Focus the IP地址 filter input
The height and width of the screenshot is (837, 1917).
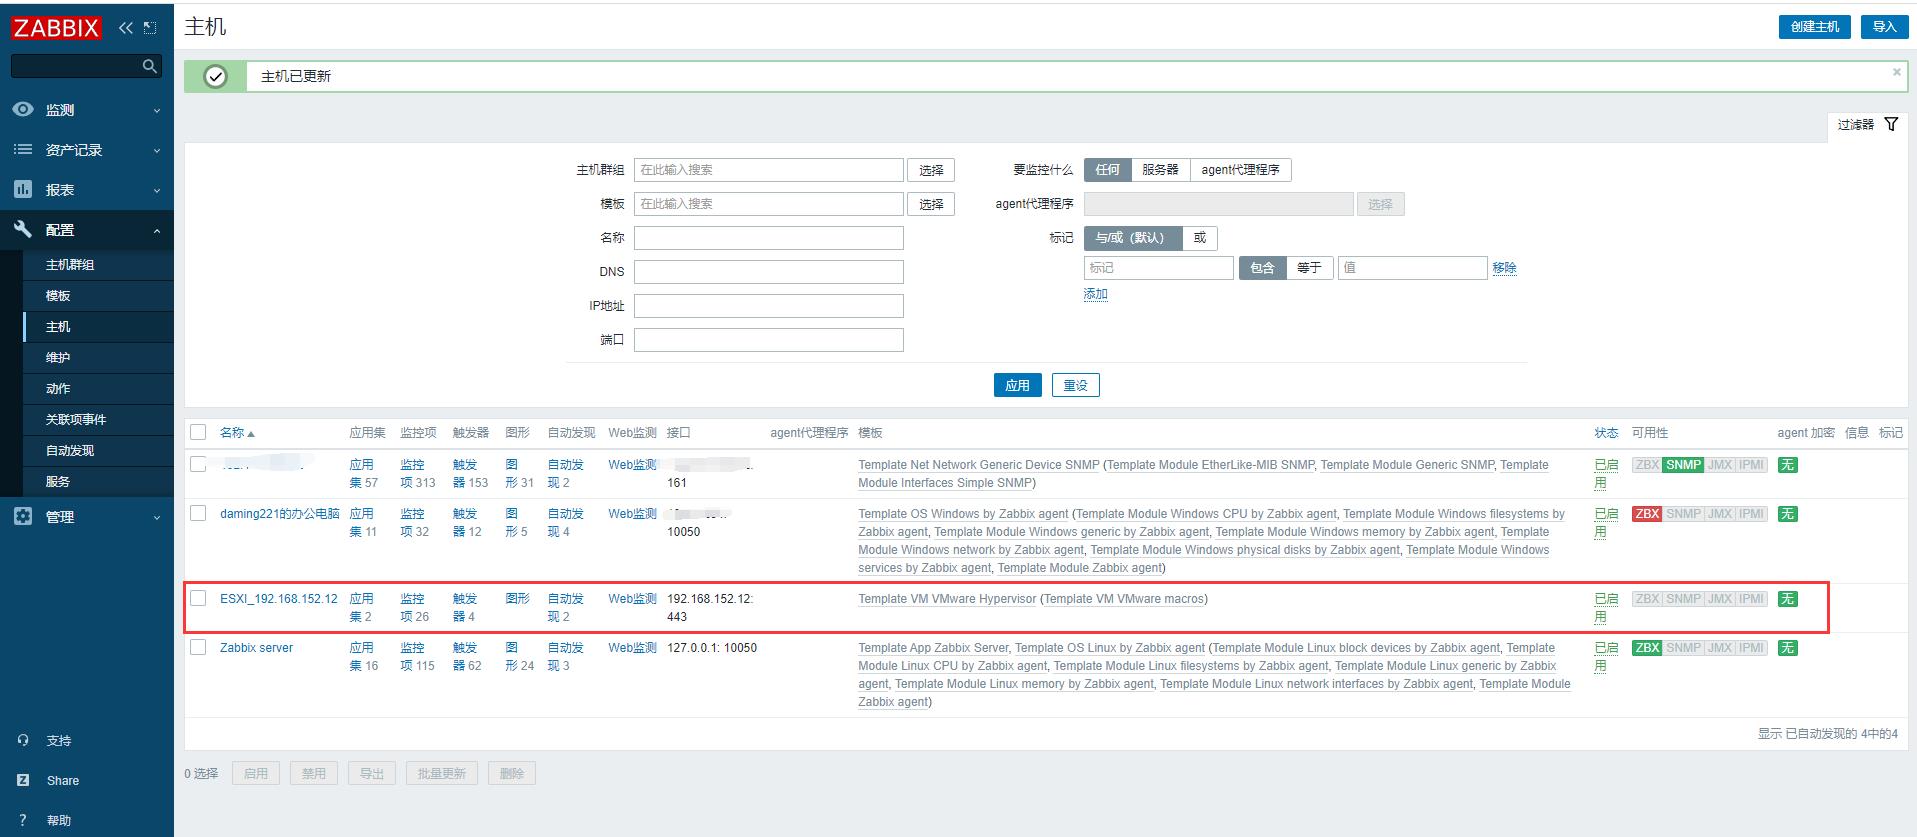click(x=768, y=306)
